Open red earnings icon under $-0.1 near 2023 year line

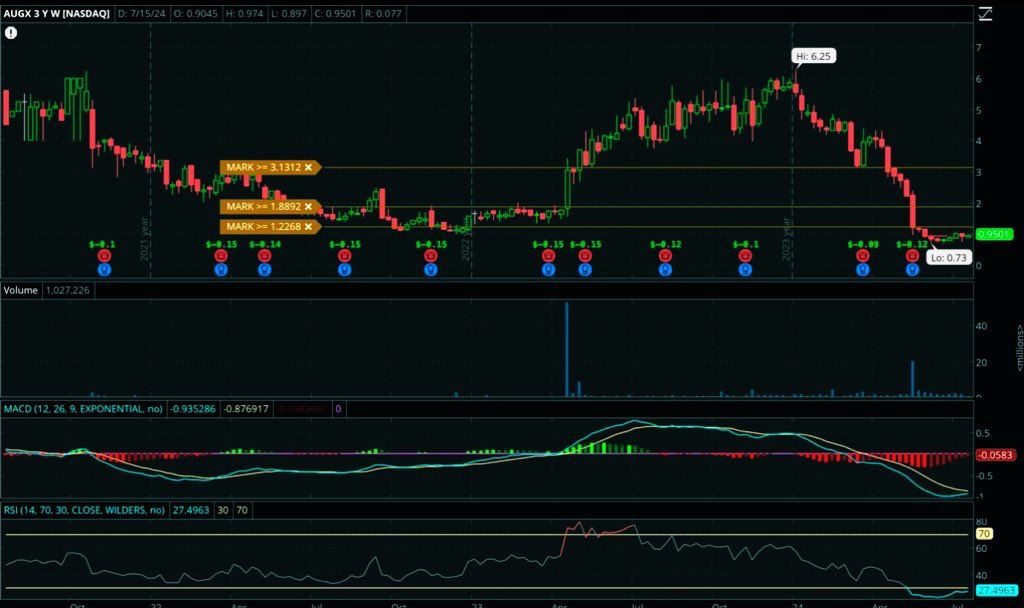(745, 256)
